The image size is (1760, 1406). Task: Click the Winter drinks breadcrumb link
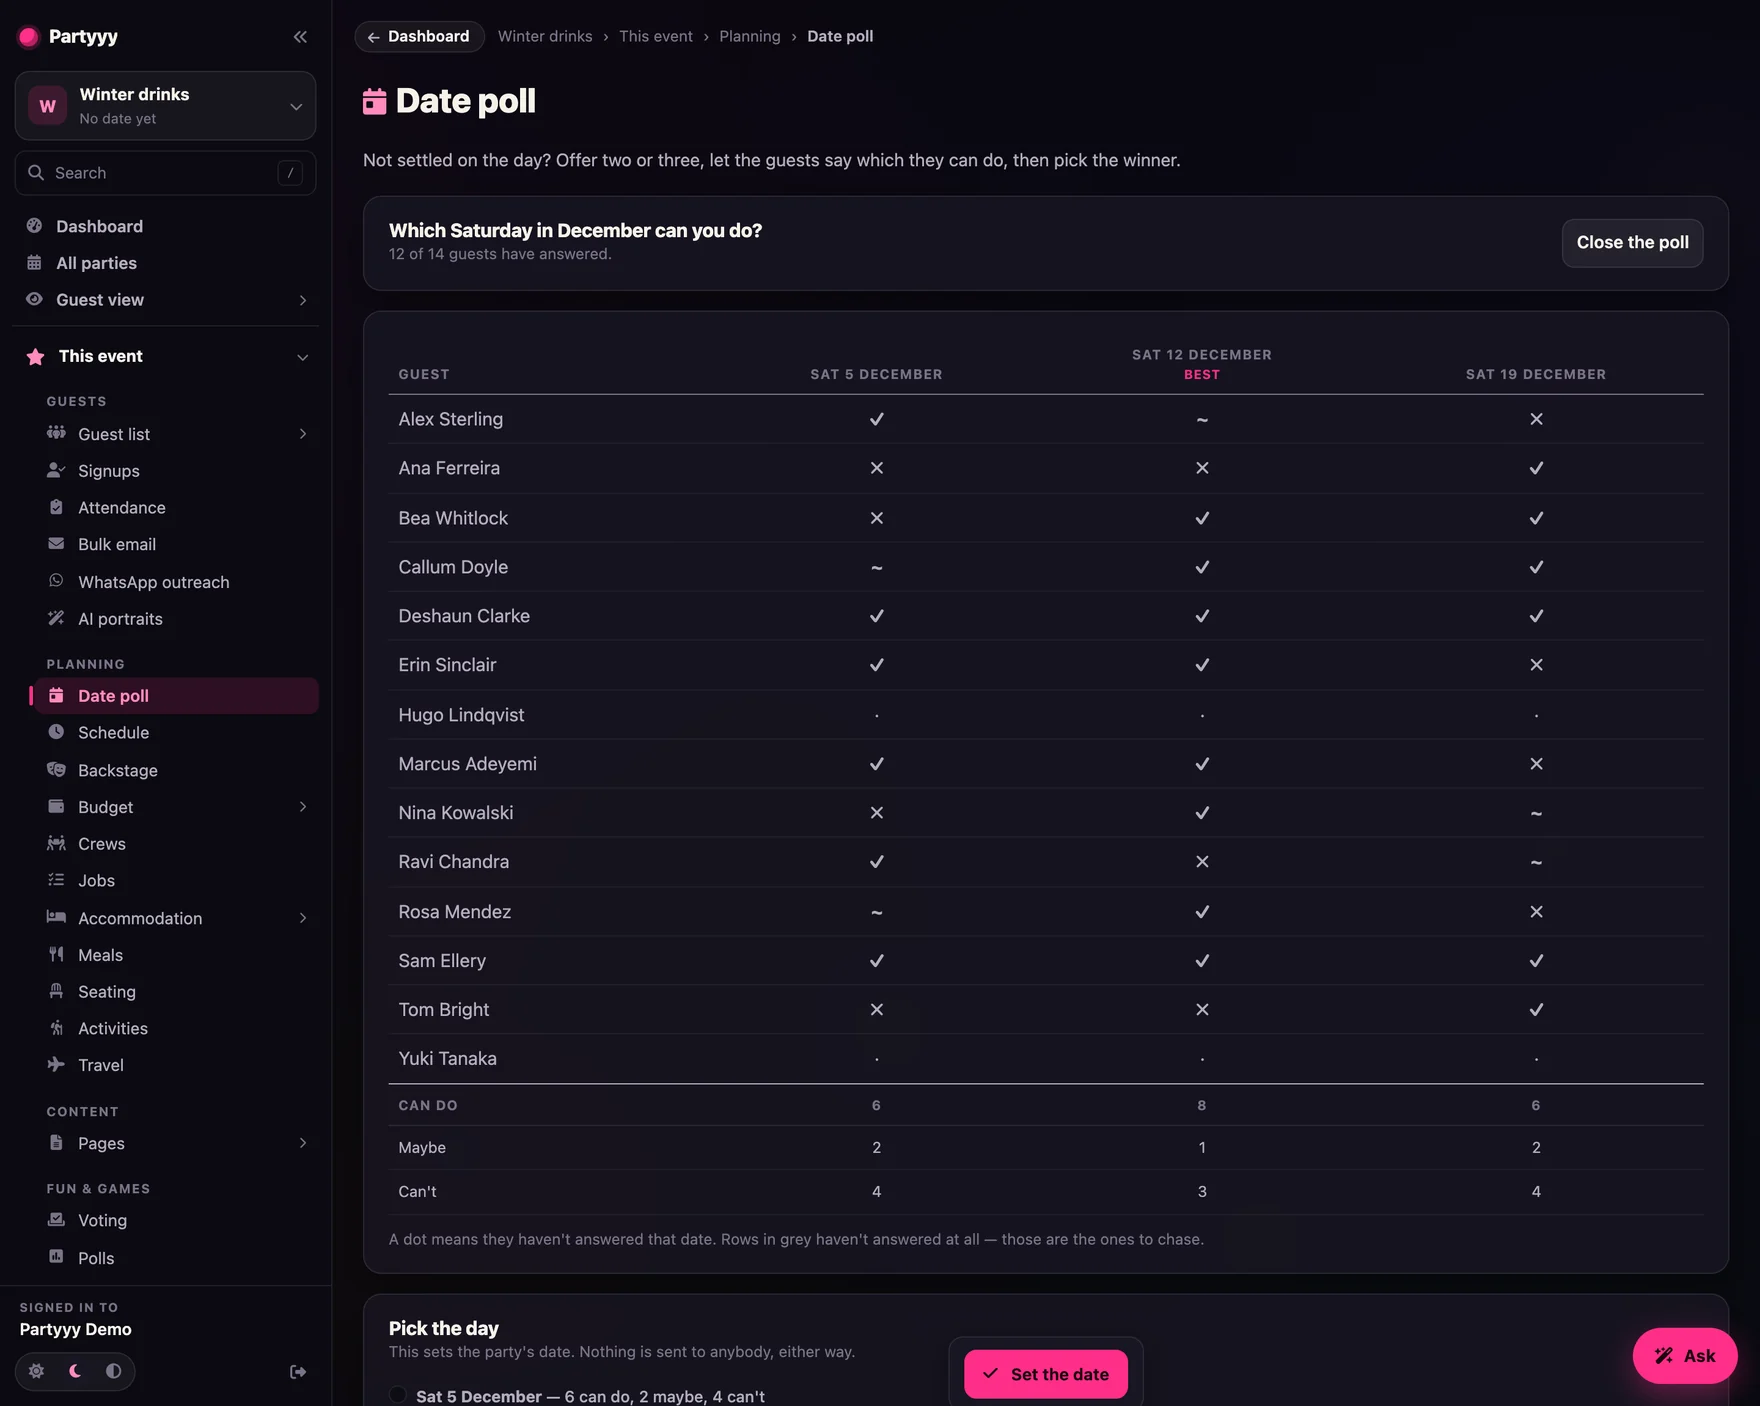point(545,36)
